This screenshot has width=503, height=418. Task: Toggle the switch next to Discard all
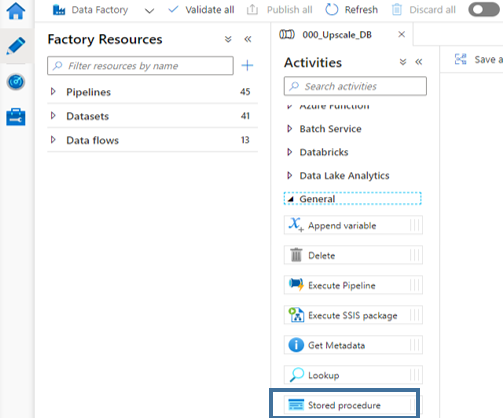pos(483,10)
